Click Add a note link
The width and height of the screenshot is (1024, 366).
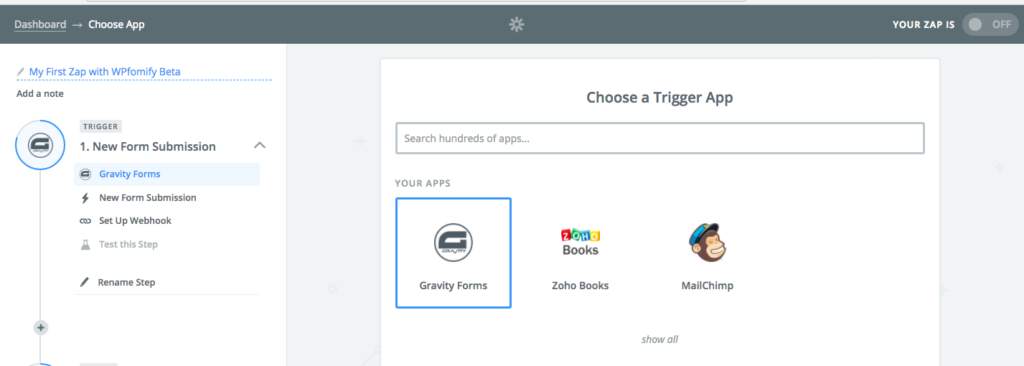(x=40, y=93)
